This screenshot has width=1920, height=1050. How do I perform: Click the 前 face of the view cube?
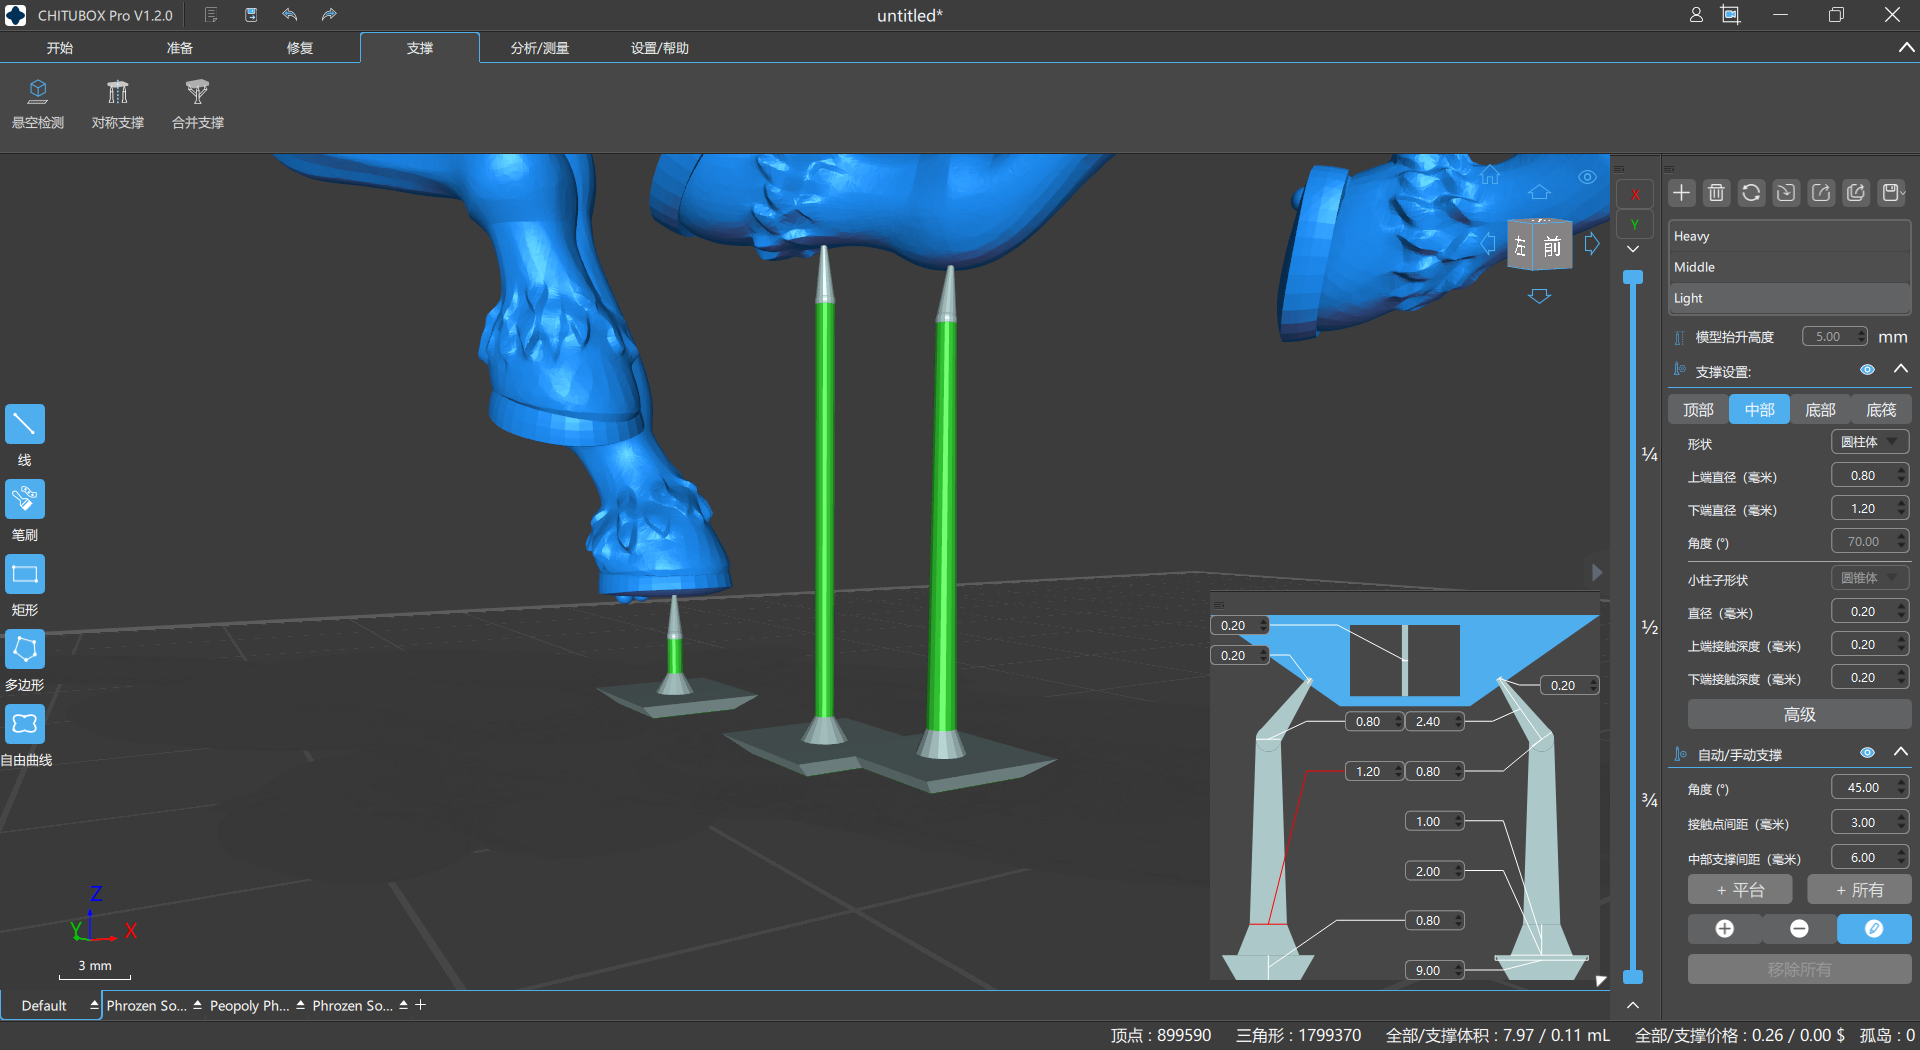tap(1552, 246)
